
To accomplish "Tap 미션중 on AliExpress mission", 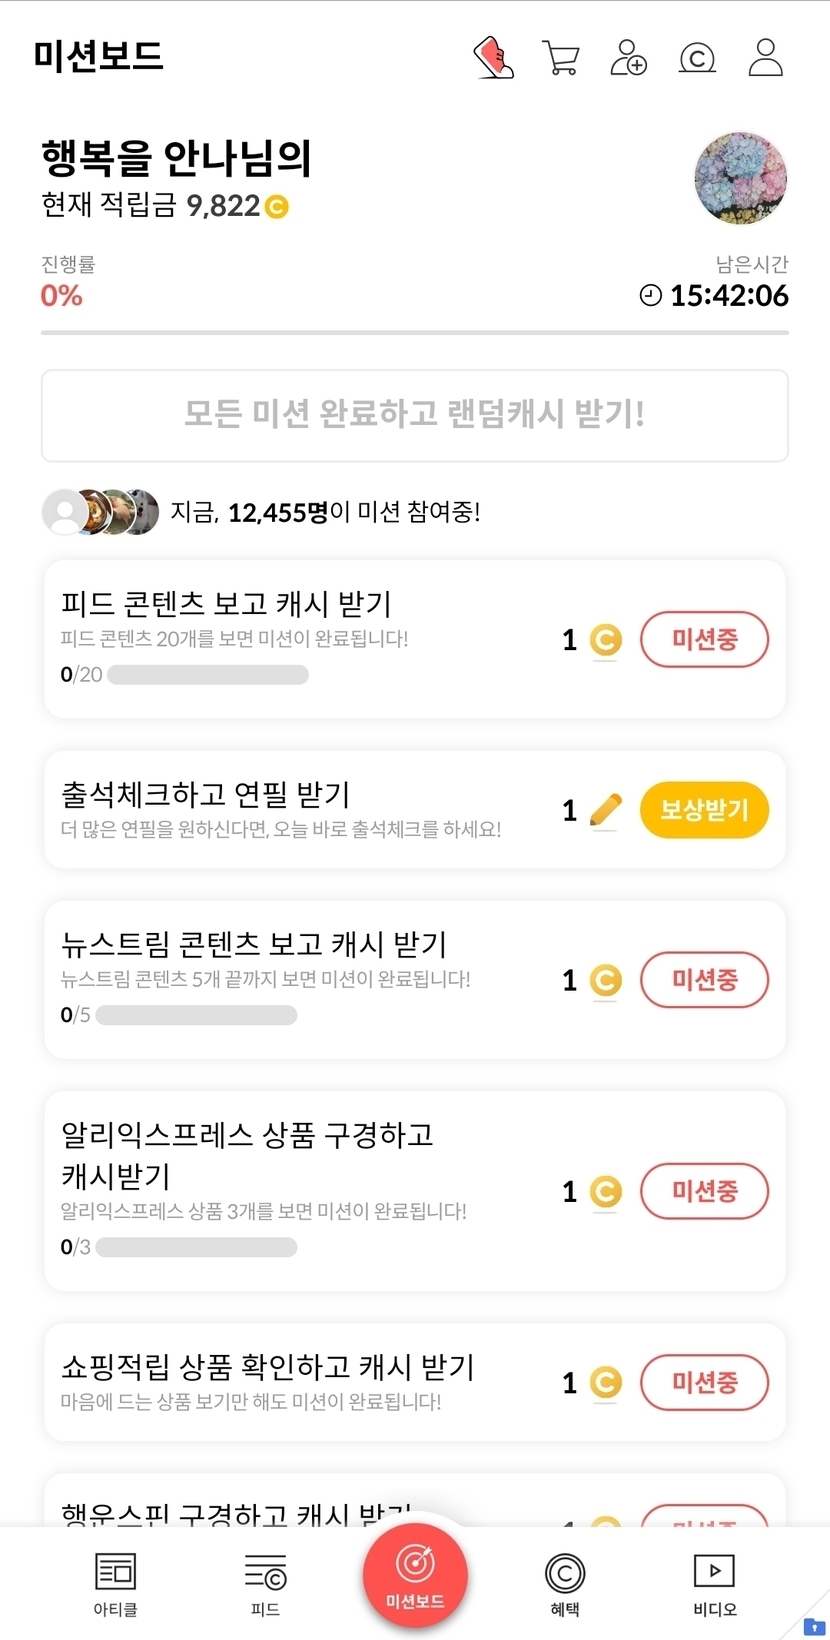I will [704, 1191].
